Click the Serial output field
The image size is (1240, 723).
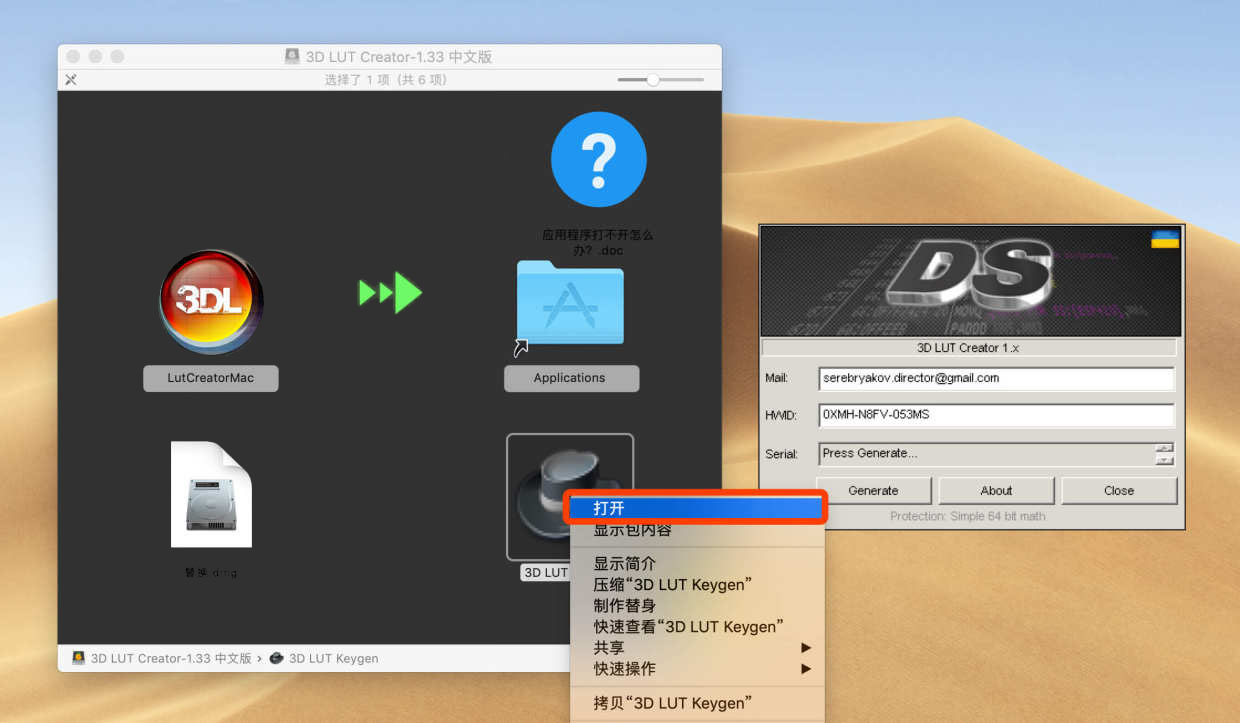[x=987, y=454]
